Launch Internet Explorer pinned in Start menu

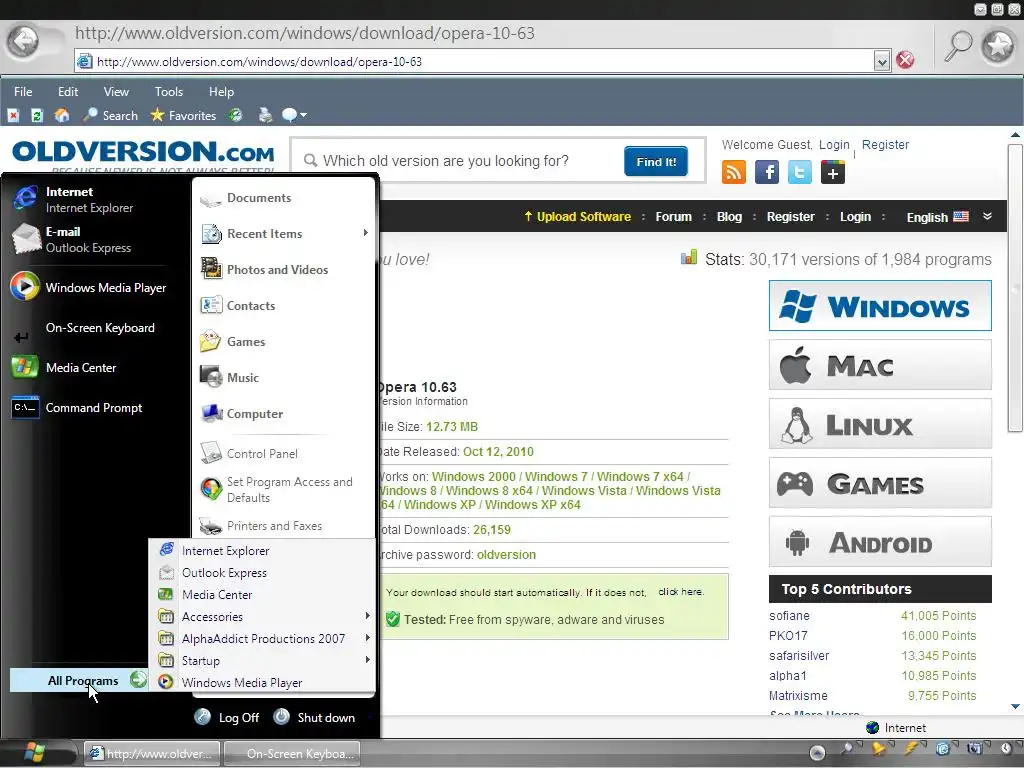coord(88,199)
